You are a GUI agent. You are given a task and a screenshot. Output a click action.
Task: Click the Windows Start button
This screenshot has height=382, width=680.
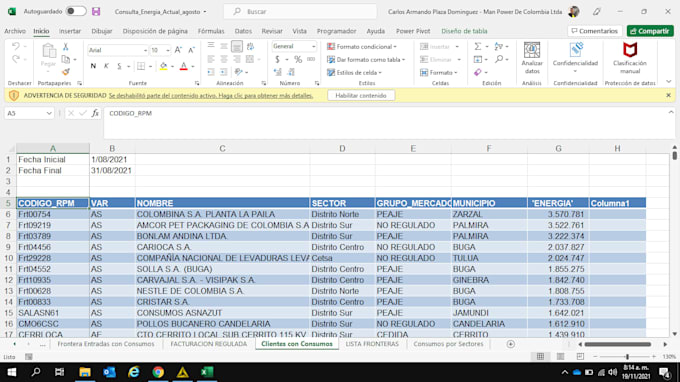coord(12,372)
